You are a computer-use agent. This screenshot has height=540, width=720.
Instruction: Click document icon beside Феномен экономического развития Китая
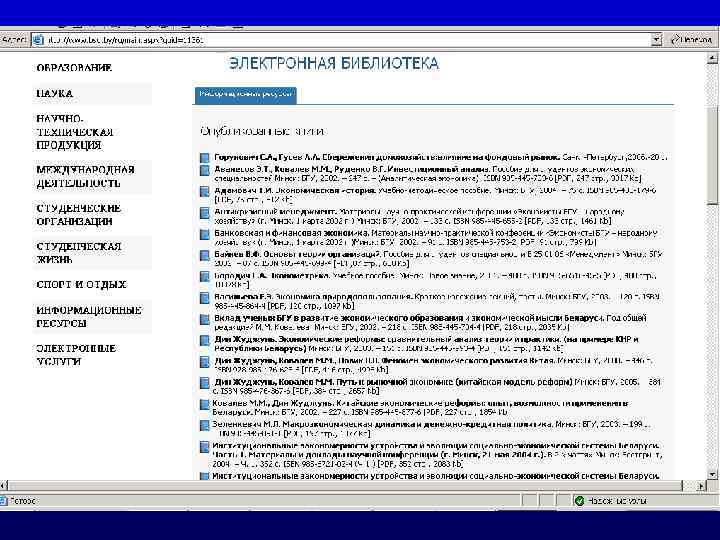tap(205, 361)
